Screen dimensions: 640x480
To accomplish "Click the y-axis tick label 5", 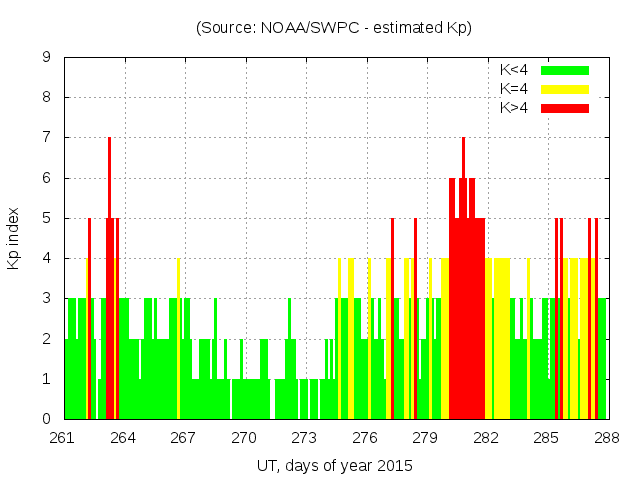I will 47,218.
